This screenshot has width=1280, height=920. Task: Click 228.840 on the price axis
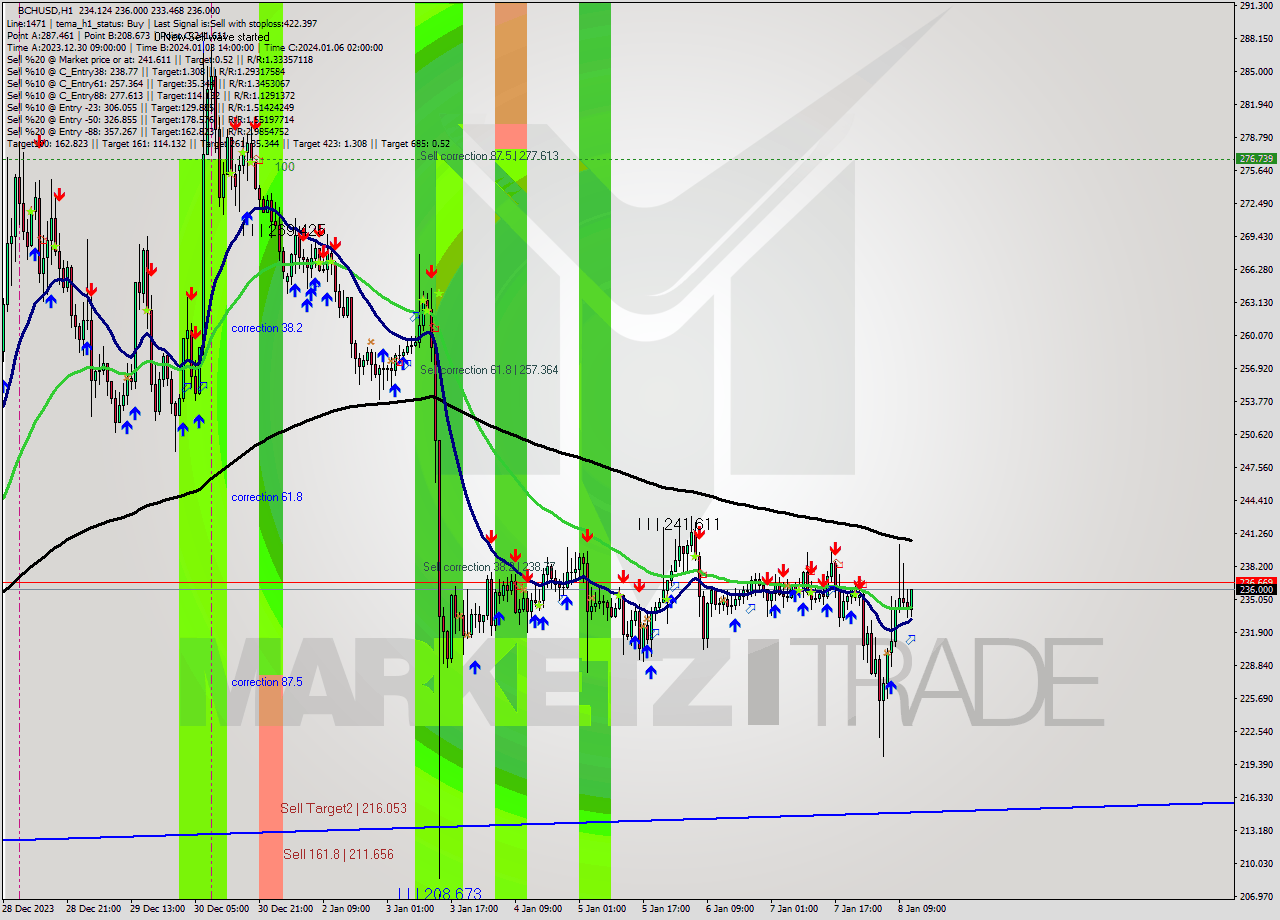(x=1255, y=665)
